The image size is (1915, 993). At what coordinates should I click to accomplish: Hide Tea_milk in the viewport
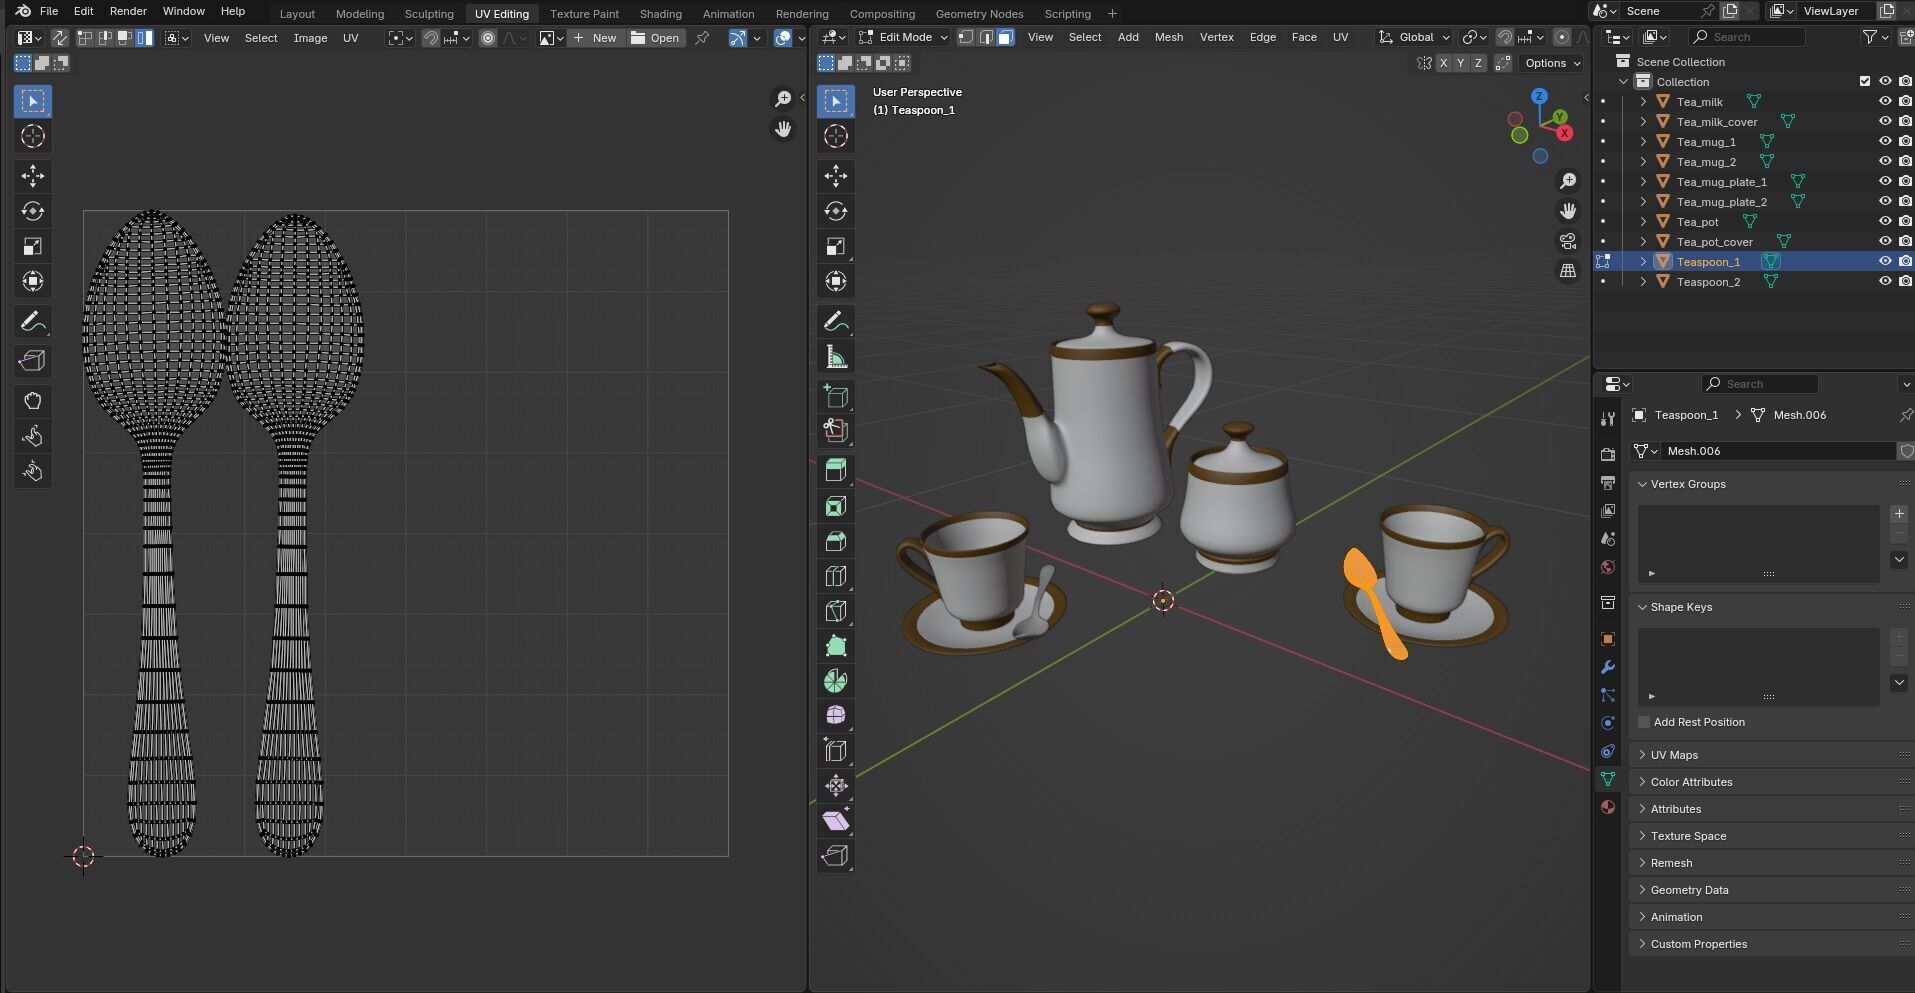[1885, 101]
